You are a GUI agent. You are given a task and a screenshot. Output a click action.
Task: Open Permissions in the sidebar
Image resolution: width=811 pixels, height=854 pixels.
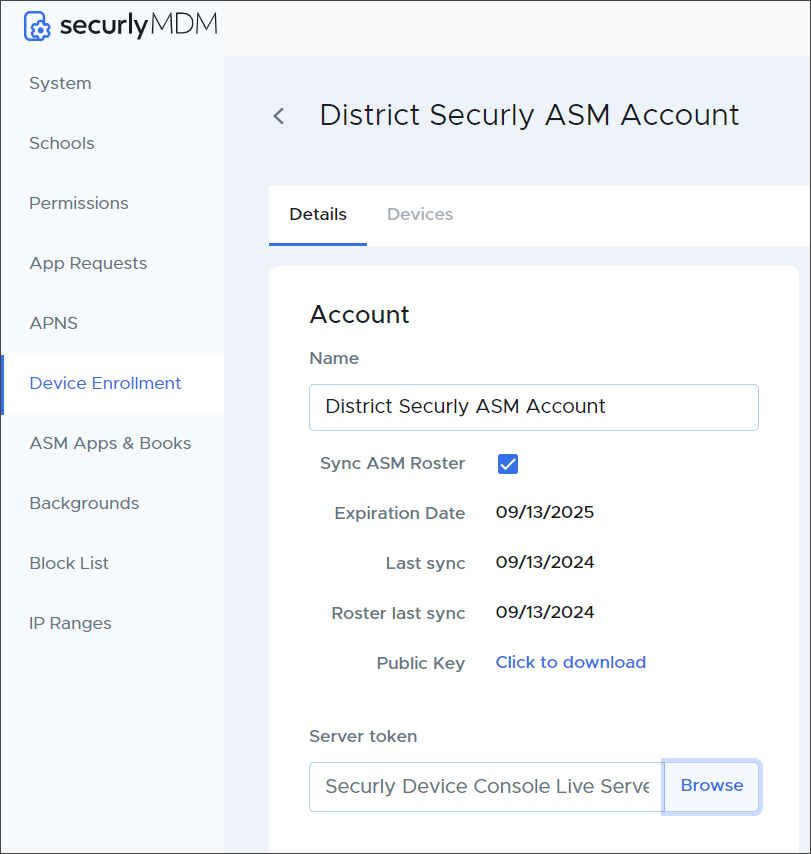(79, 203)
